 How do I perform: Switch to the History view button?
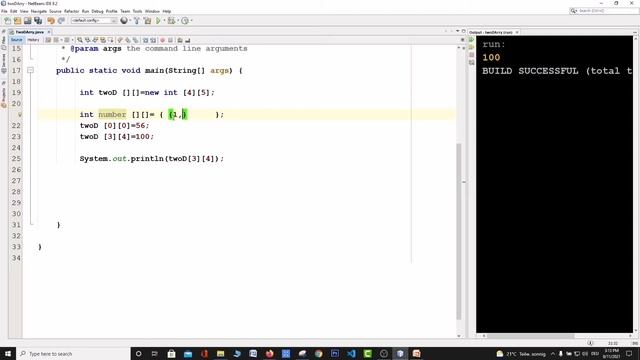(33, 40)
